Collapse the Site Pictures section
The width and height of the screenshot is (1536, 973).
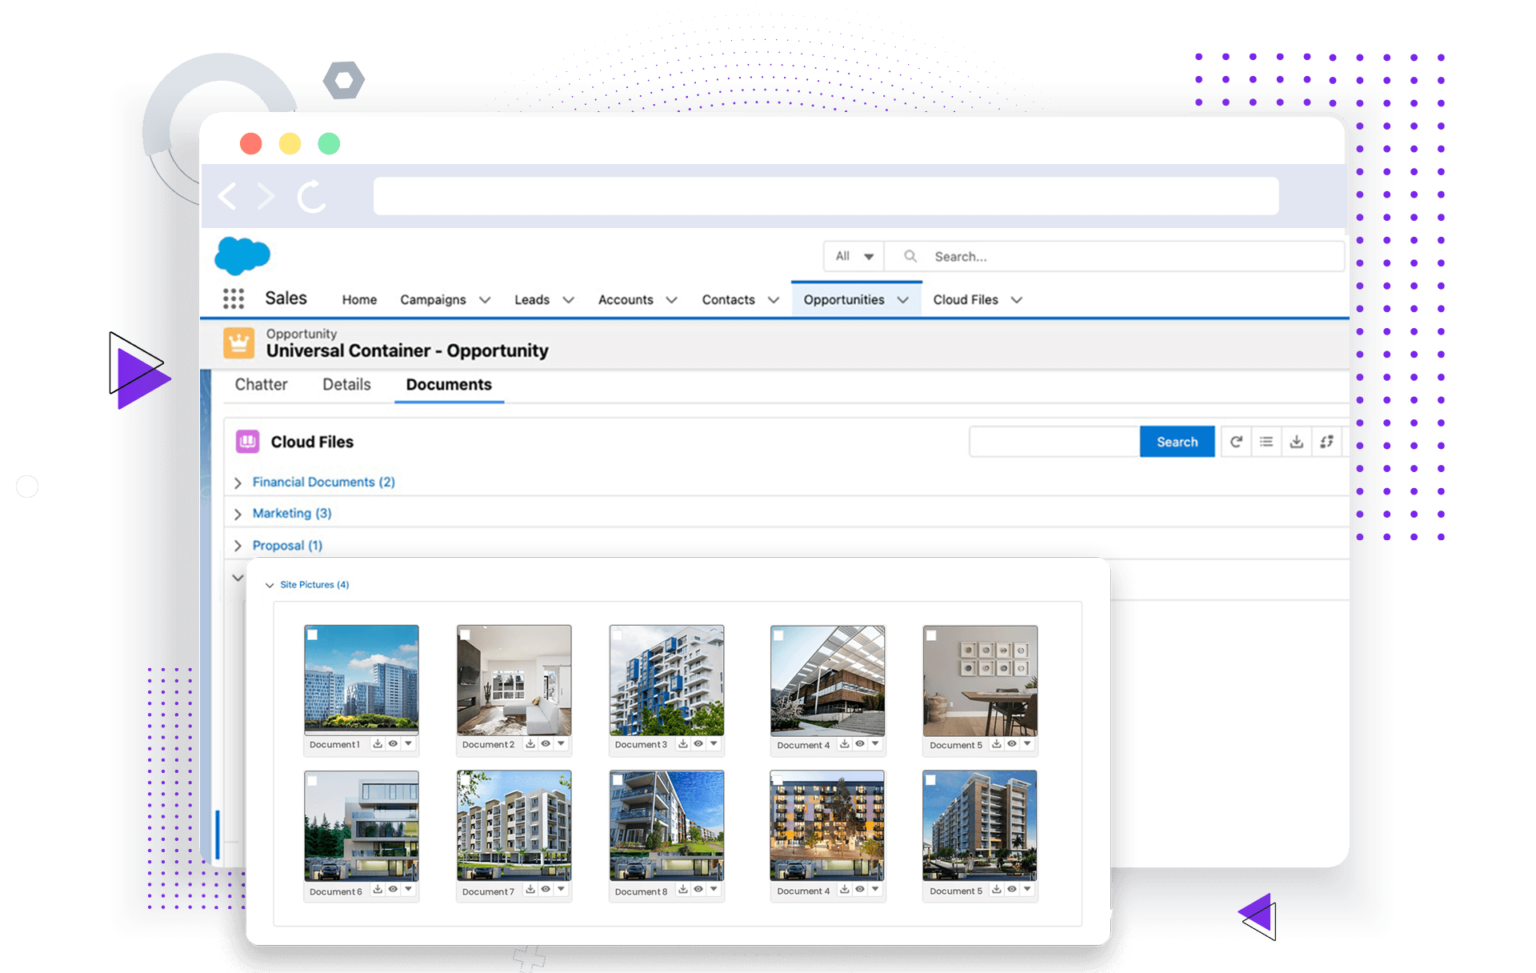click(x=268, y=585)
